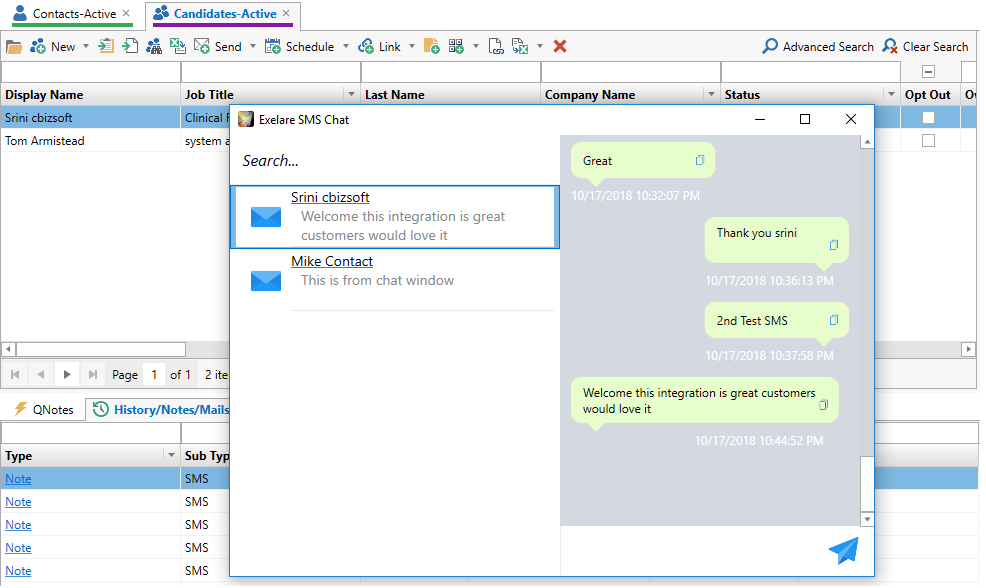Click the envelope icon beside Srini cbizsoft
Viewport: 986px width, 588px height.
tap(266, 216)
